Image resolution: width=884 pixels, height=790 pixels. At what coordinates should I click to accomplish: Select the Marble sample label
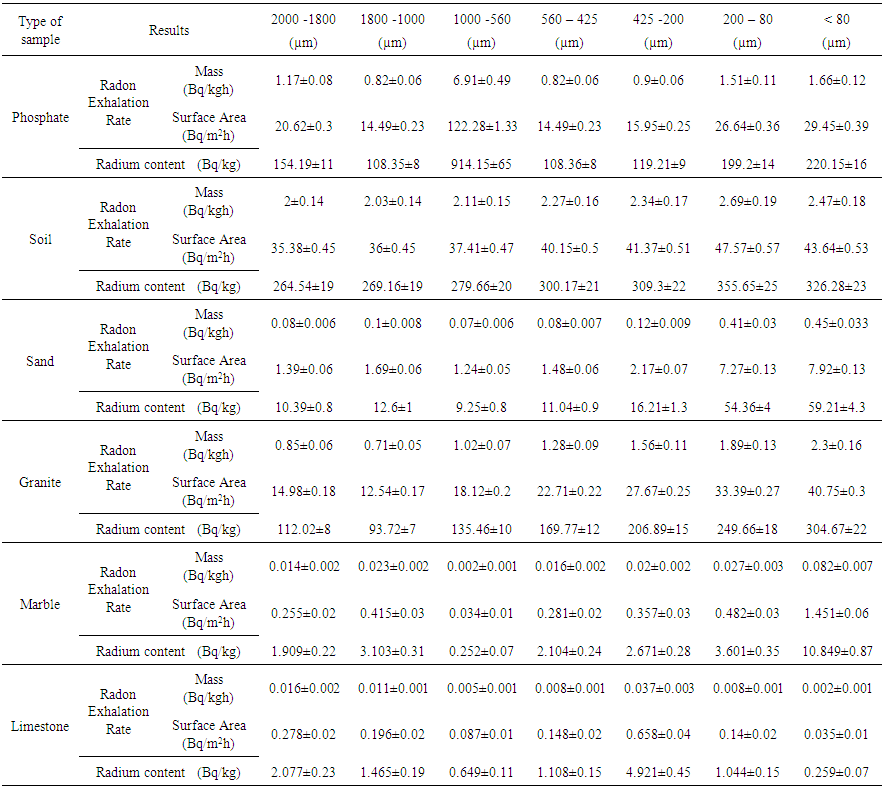(x=41, y=604)
